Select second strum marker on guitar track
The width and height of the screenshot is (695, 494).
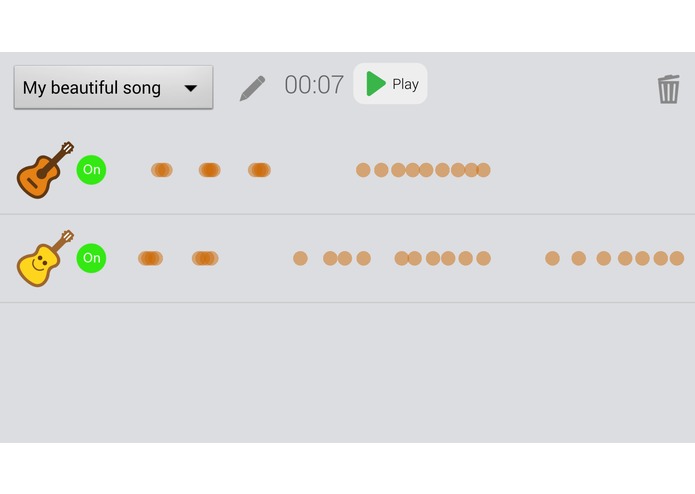click(x=209, y=170)
